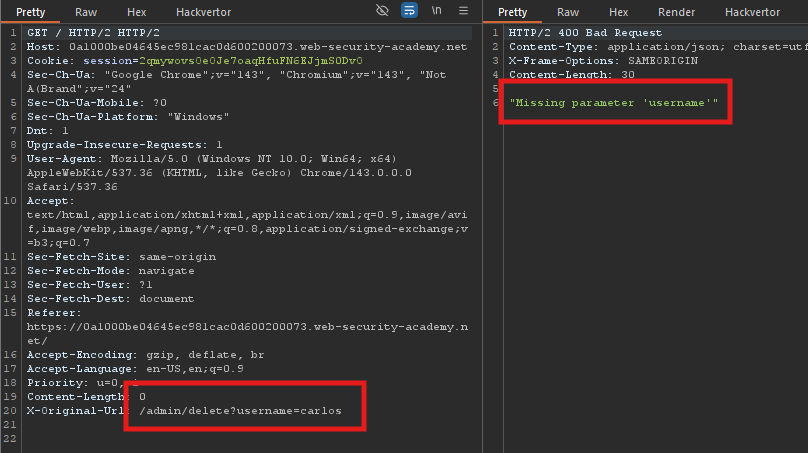
Task: Click the Sec-Ch-Ua header line
Action: [x=237, y=81]
